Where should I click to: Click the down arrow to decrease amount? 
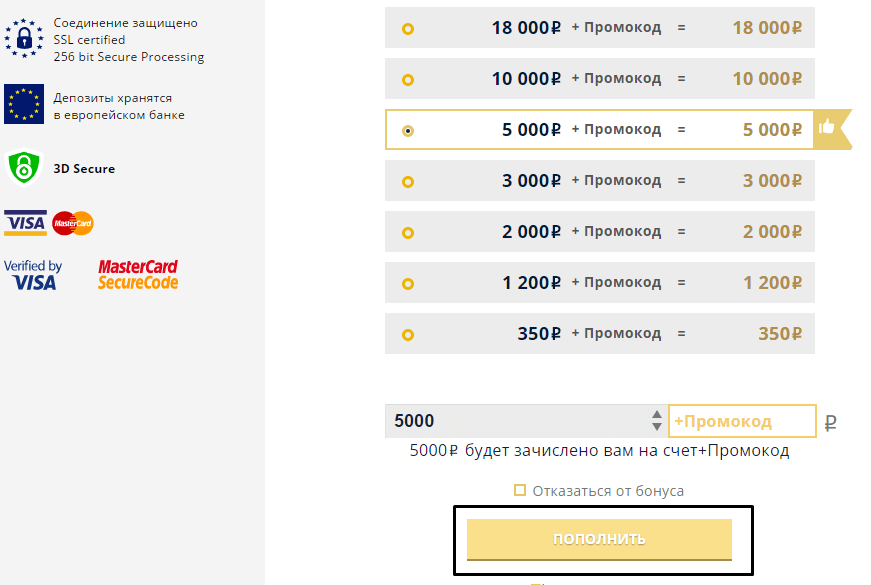click(x=657, y=426)
